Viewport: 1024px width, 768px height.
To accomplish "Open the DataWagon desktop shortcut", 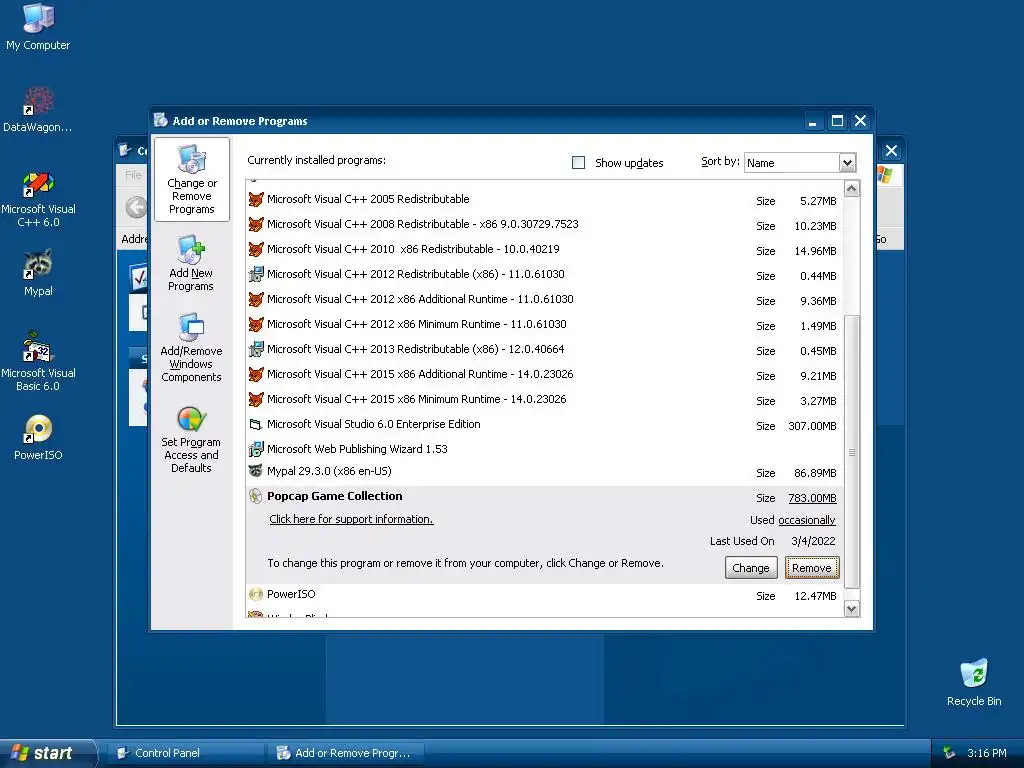I will pyautogui.click(x=38, y=109).
